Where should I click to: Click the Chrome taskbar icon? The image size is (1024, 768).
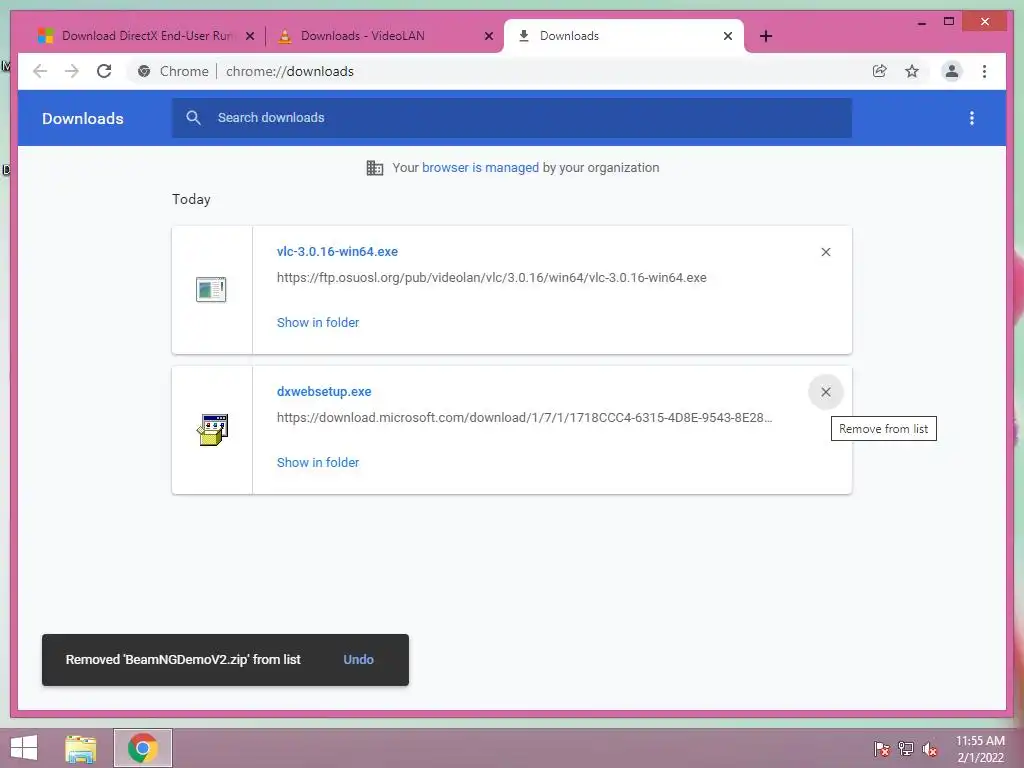[x=143, y=748]
